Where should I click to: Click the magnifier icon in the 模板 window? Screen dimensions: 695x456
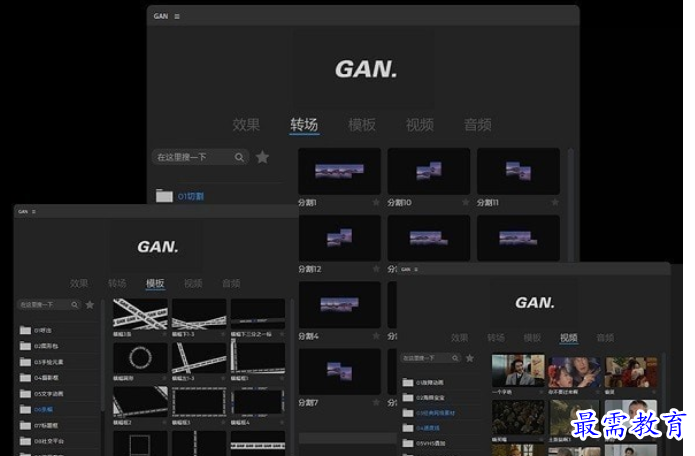pos(74,305)
